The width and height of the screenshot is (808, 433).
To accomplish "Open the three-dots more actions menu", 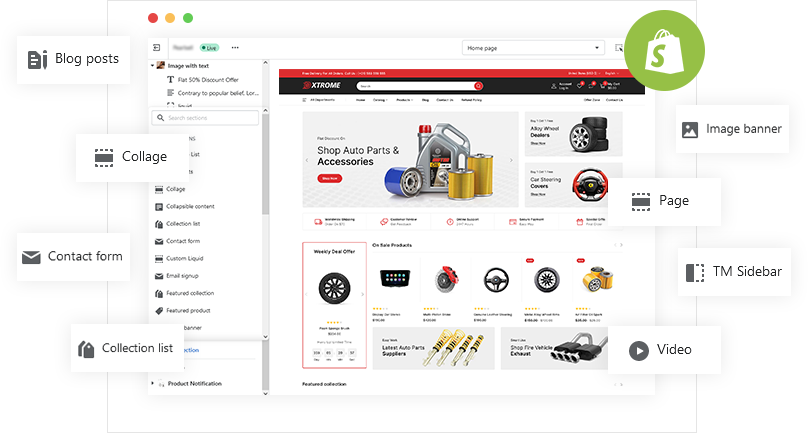I will [x=235, y=47].
